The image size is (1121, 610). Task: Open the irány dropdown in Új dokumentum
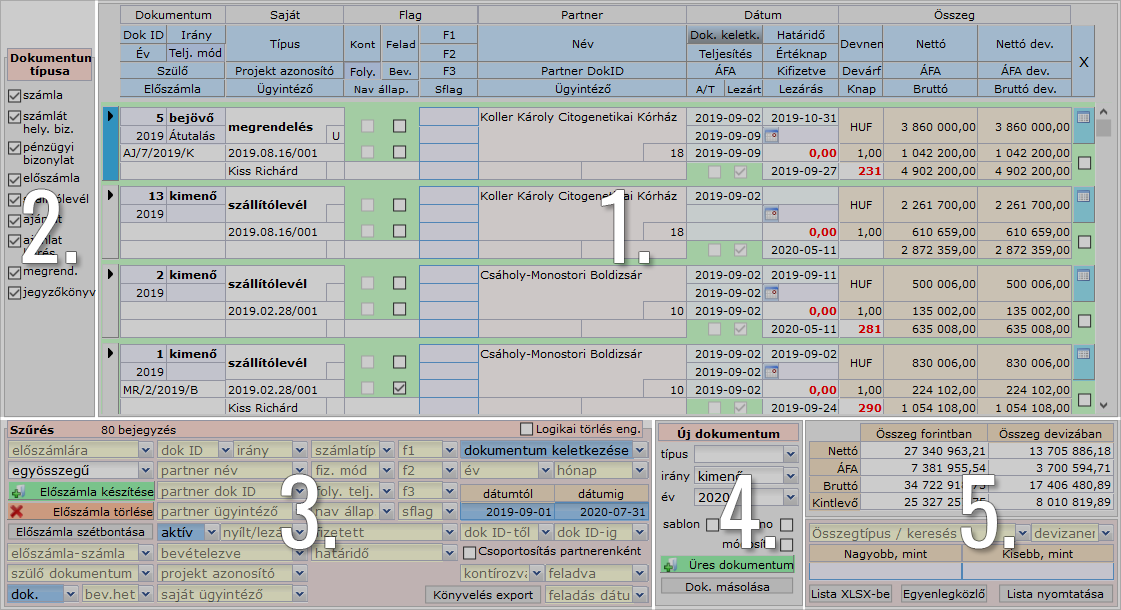click(x=791, y=476)
